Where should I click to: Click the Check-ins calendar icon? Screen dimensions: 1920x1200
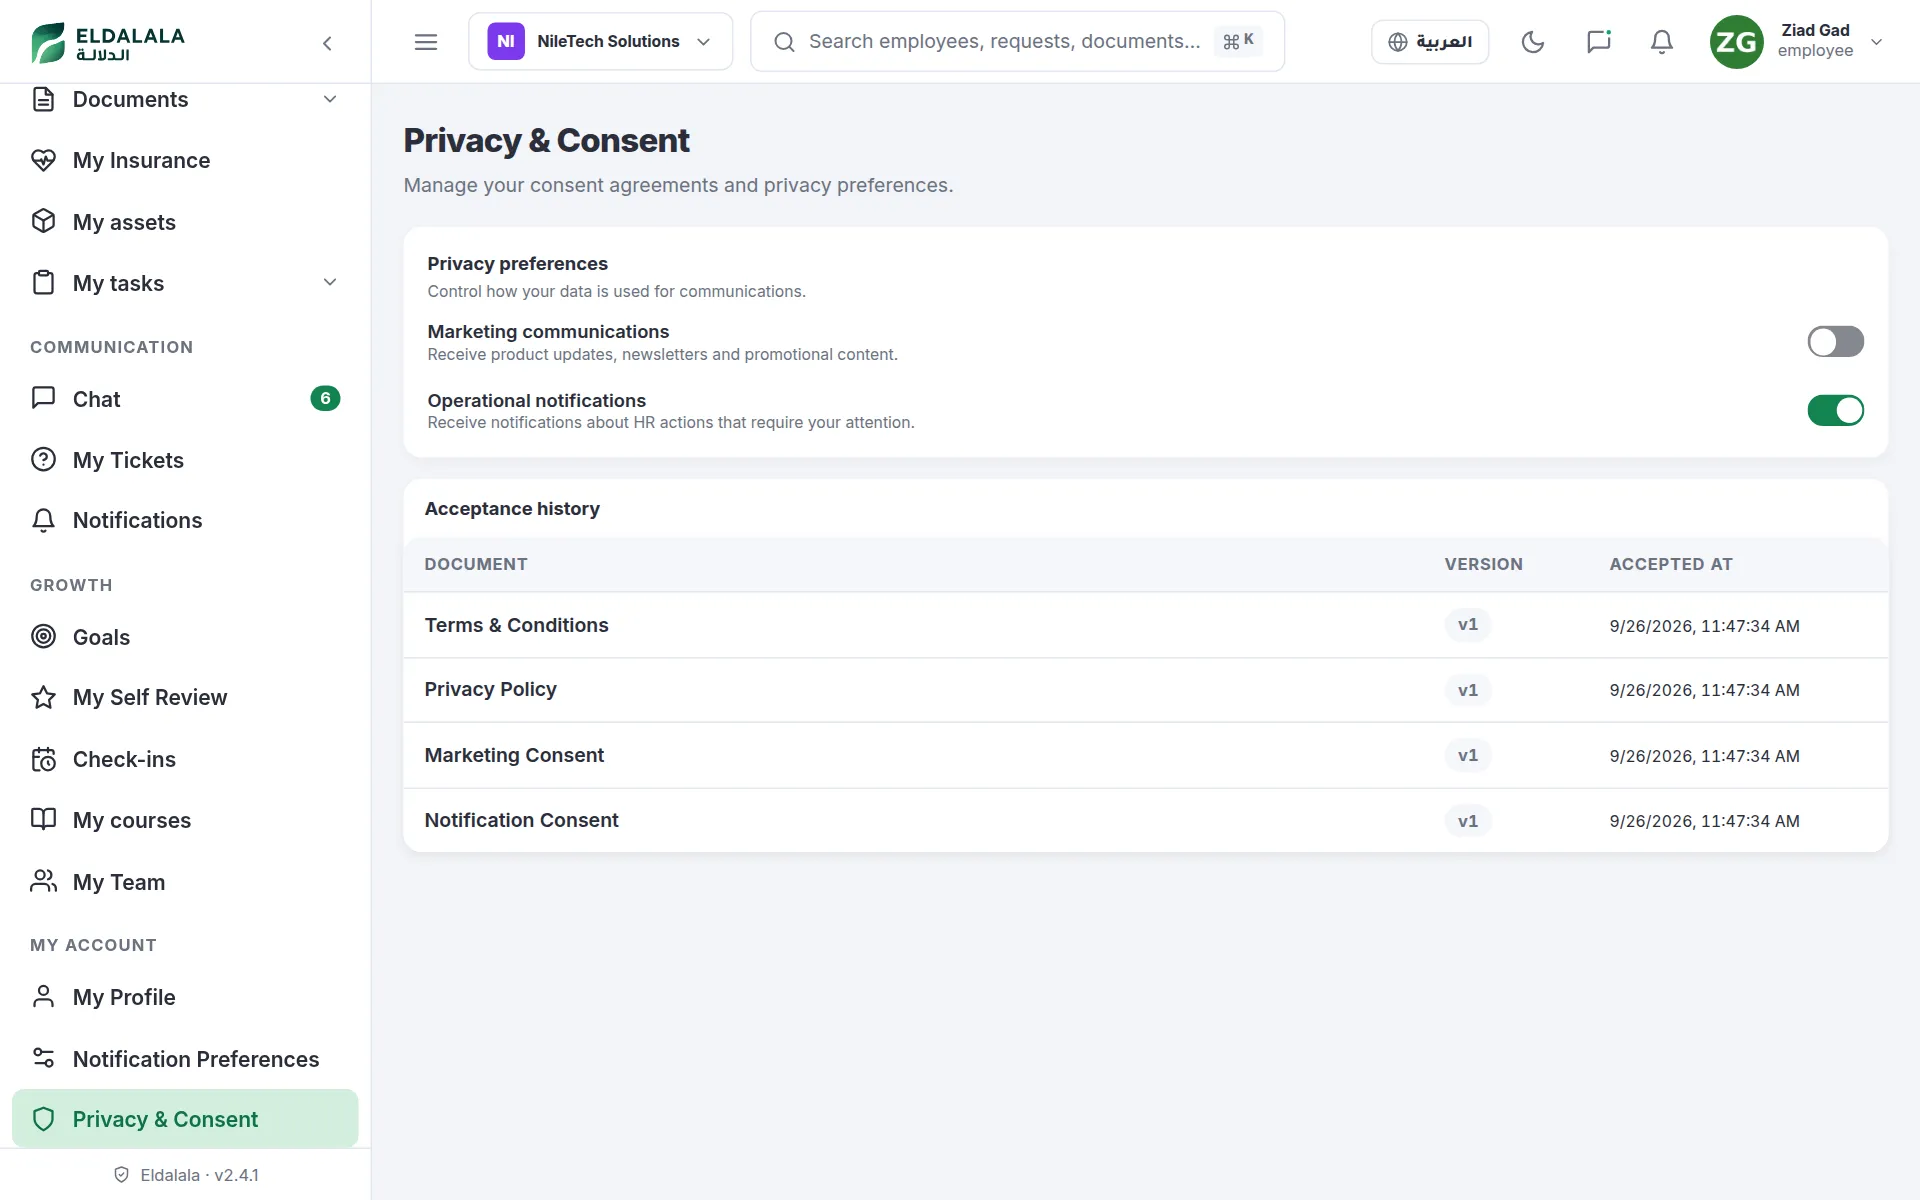(x=43, y=759)
